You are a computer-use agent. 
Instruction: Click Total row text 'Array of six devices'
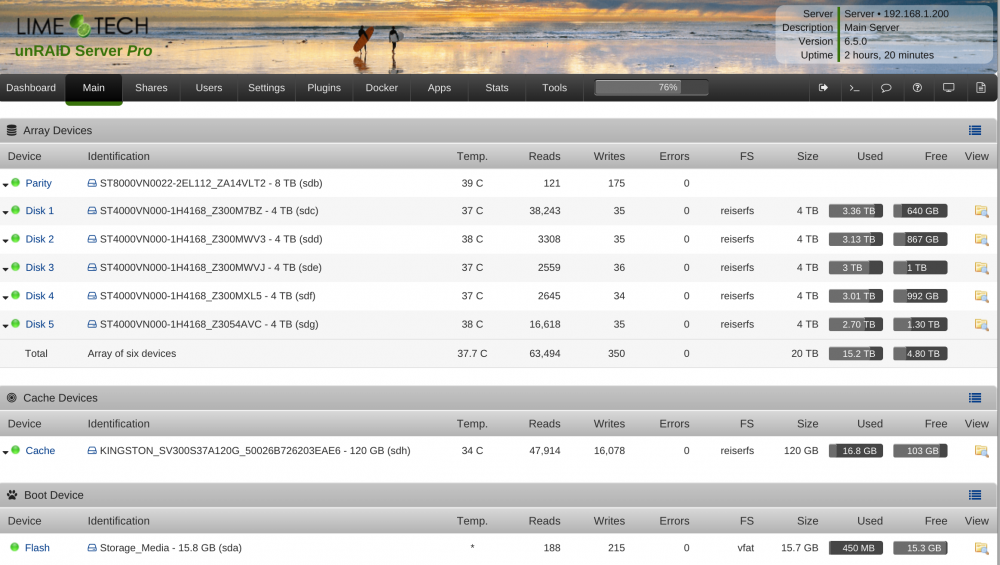point(132,354)
